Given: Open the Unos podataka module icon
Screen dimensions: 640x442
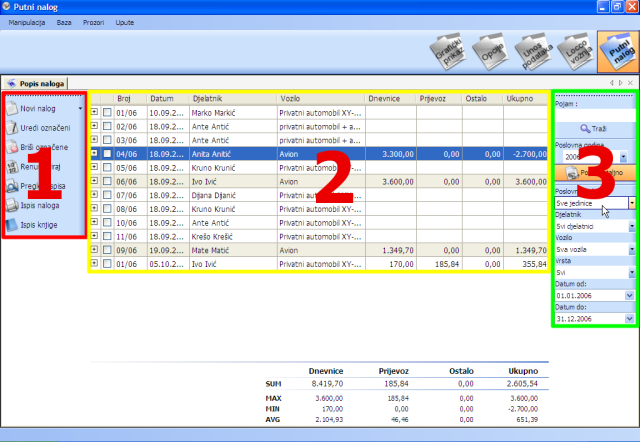Looking at the screenshot, I should coord(533,51).
